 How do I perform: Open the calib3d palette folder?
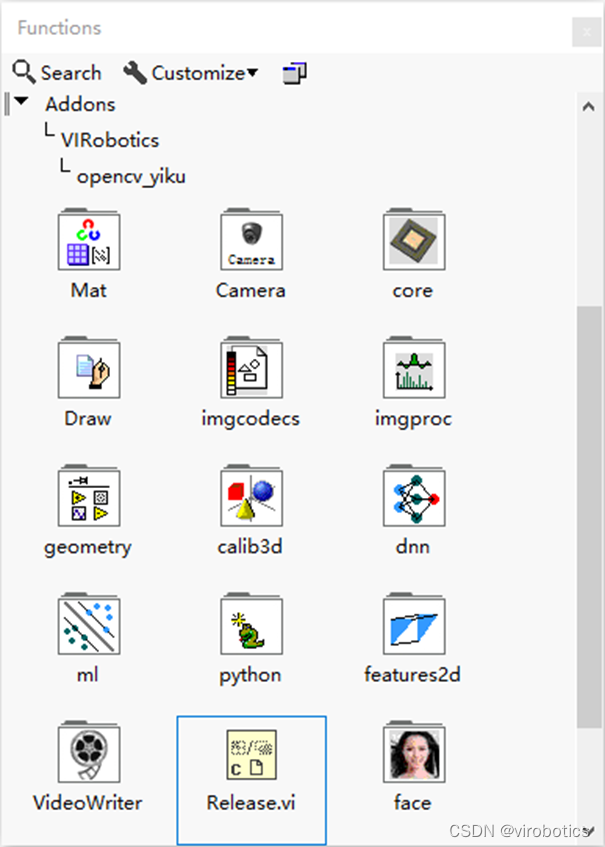pyautogui.click(x=251, y=496)
